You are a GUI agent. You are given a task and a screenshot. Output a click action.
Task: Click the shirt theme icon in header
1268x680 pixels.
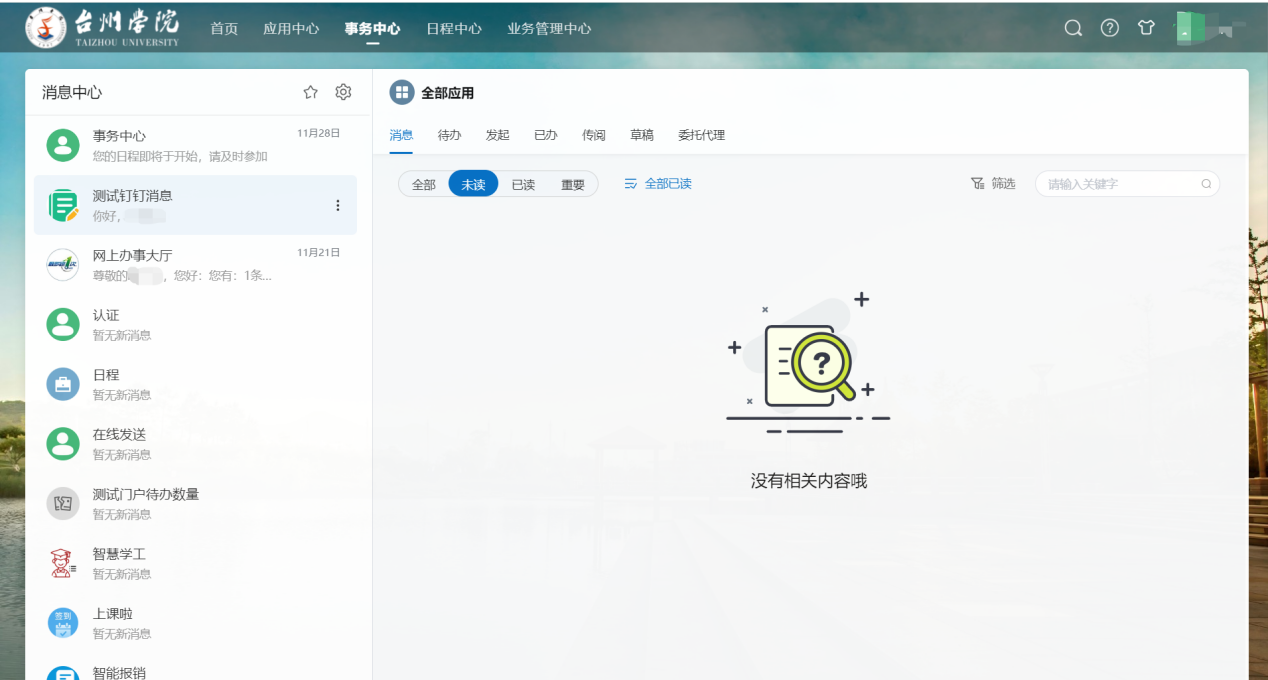tap(1146, 28)
